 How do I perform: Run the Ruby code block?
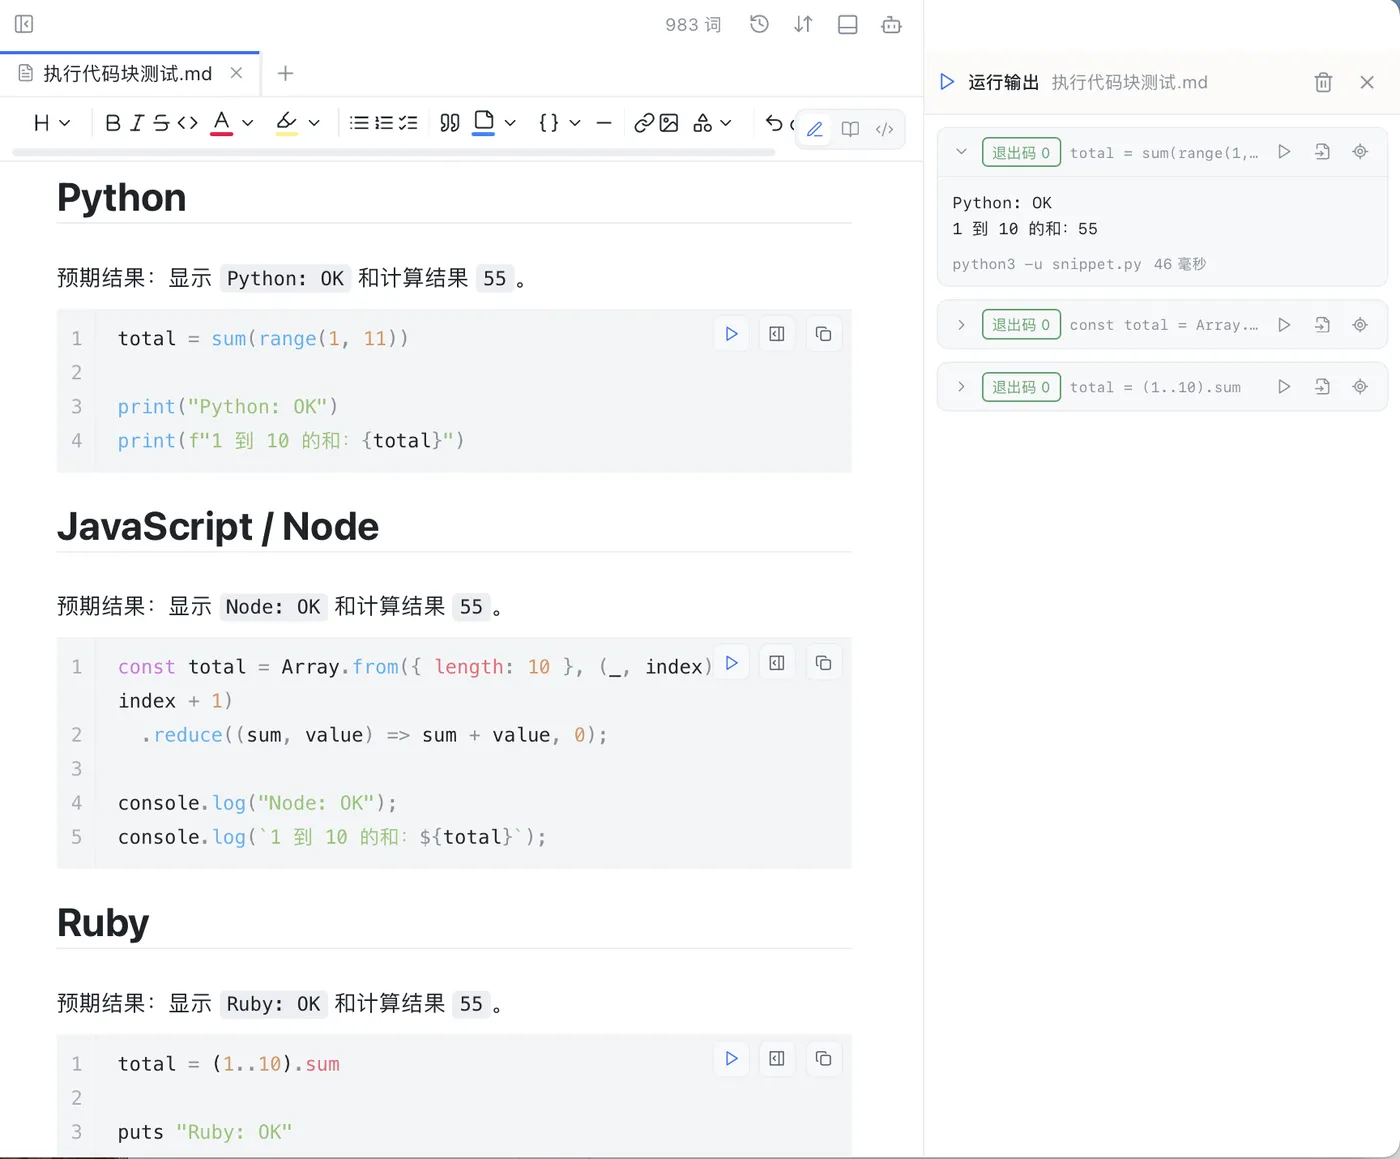pos(731,1059)
